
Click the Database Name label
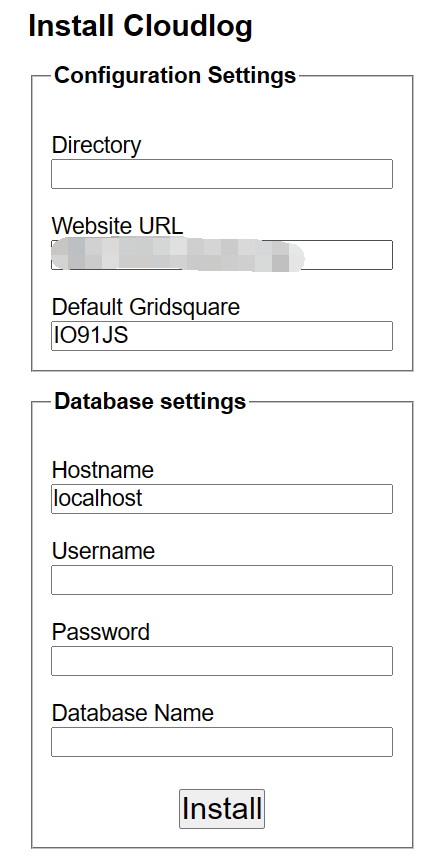(x=132, y=713)
